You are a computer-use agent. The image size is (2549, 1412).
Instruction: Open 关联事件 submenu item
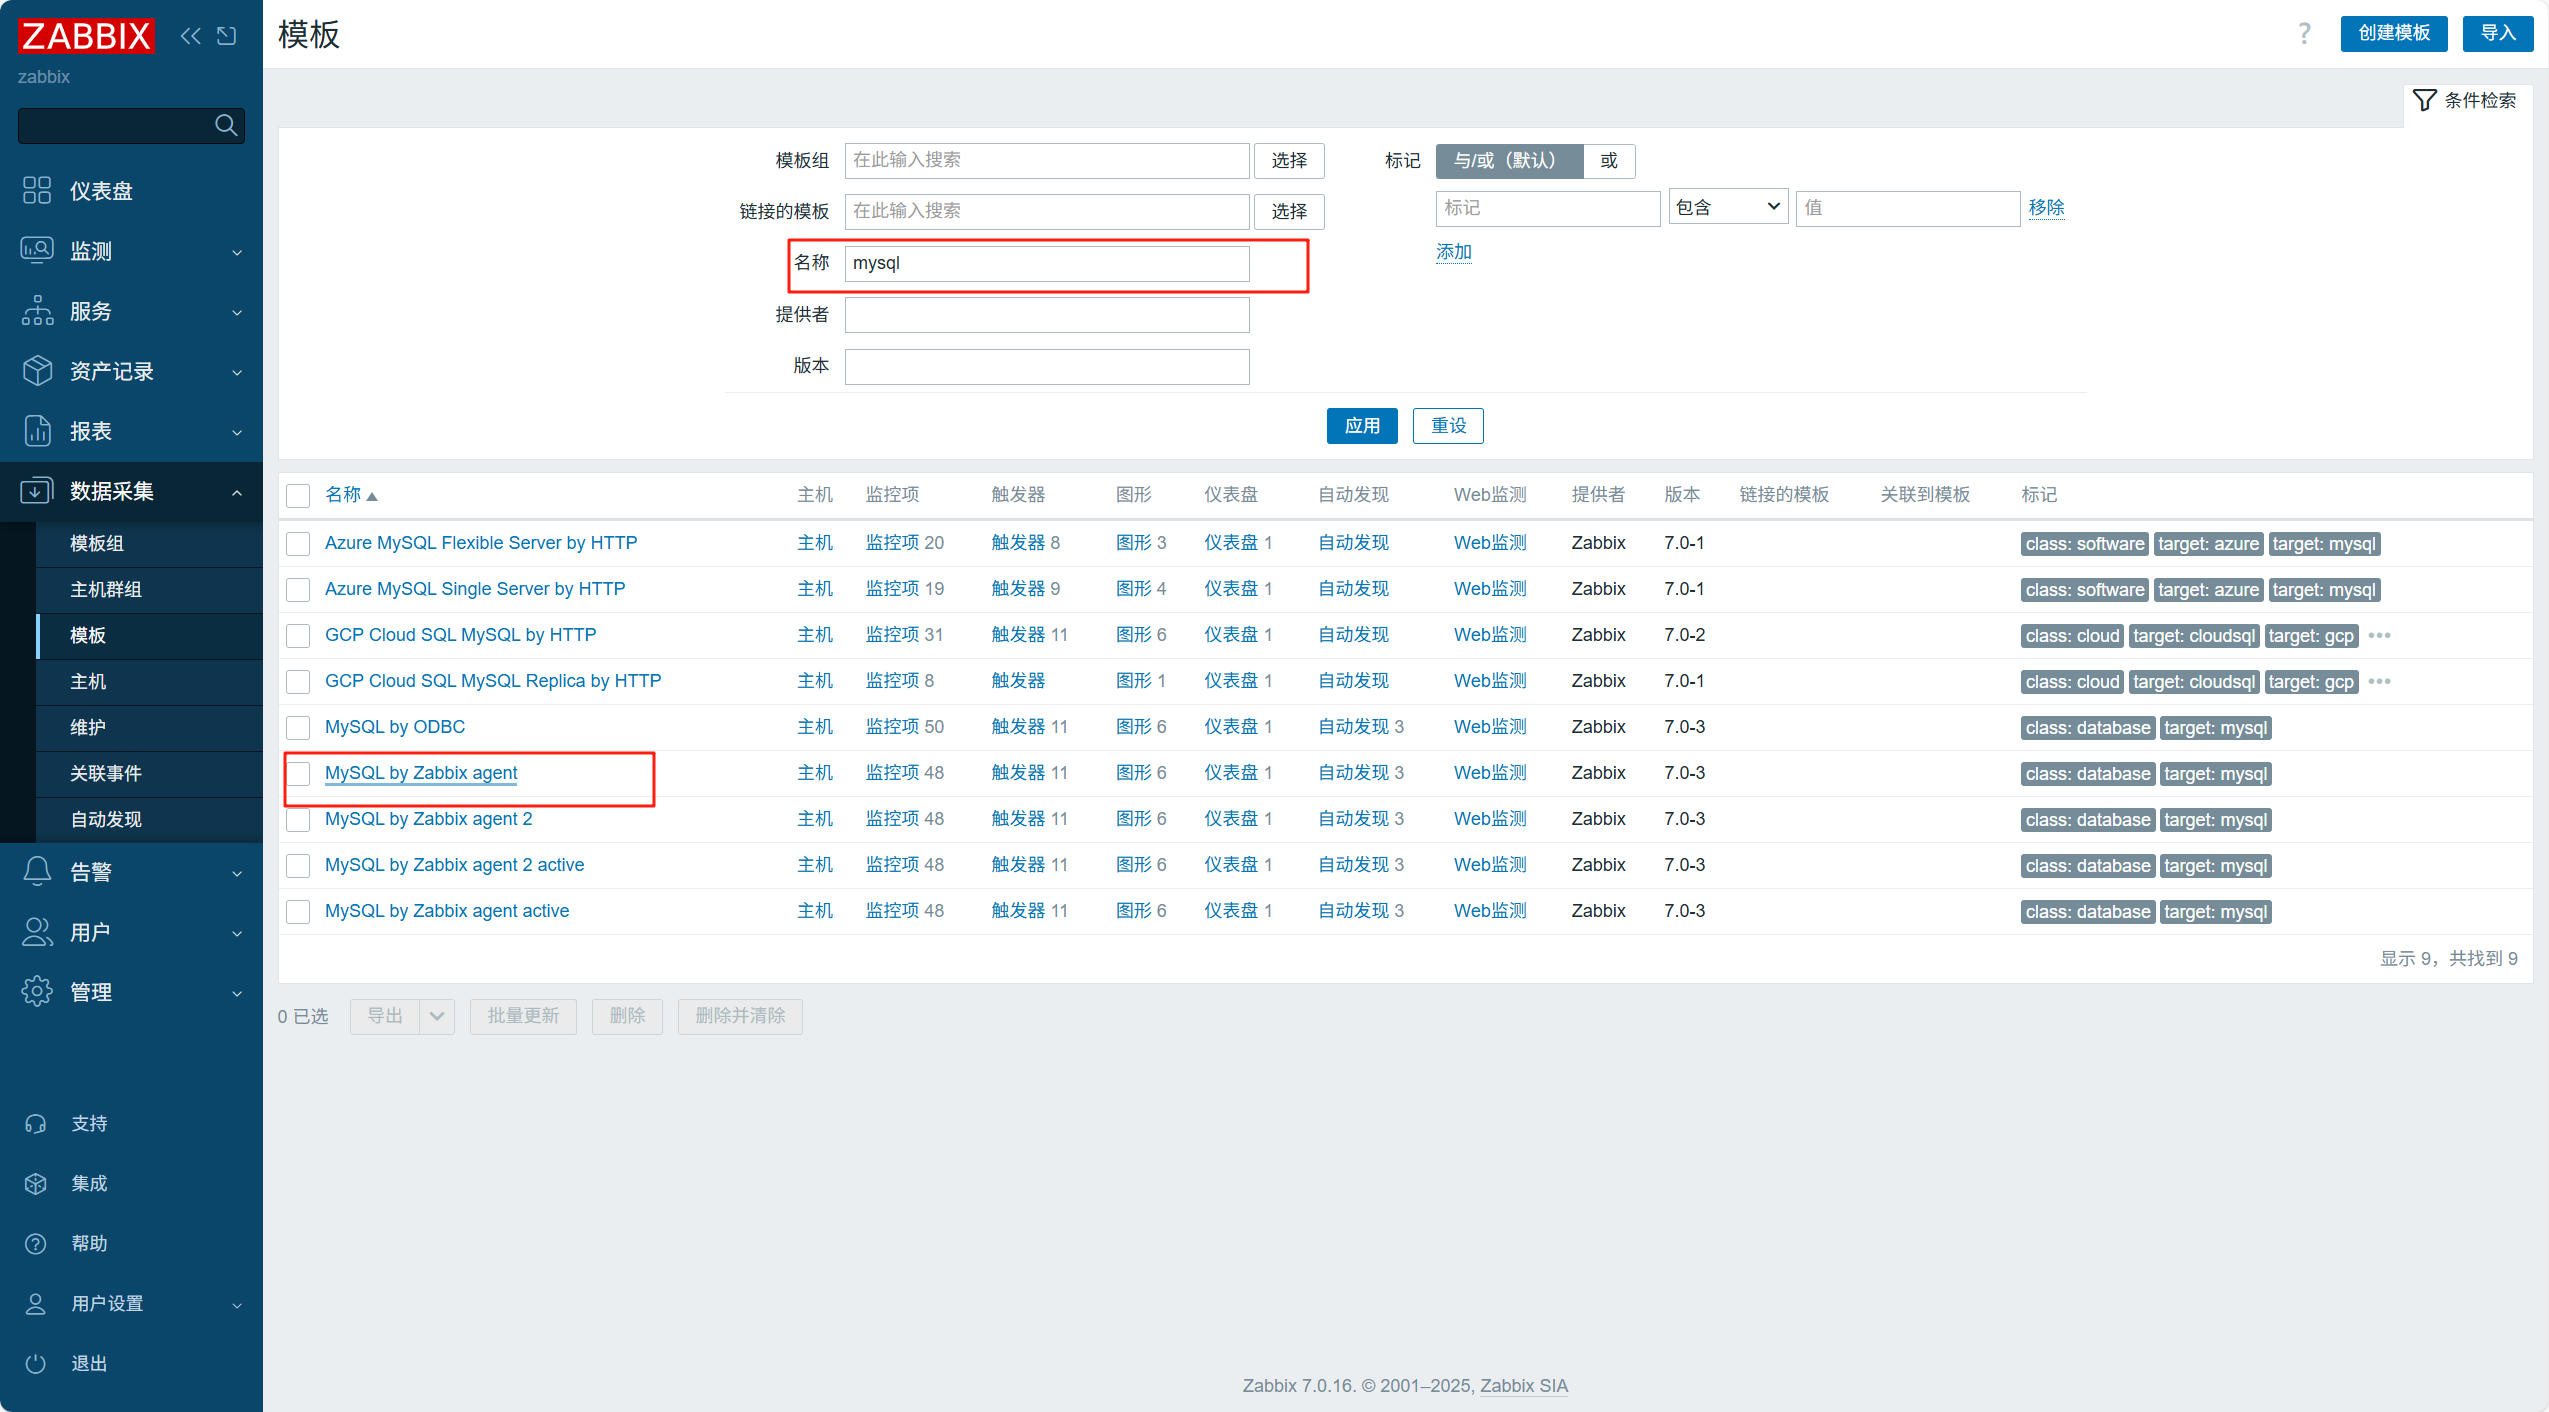[150, 773]
